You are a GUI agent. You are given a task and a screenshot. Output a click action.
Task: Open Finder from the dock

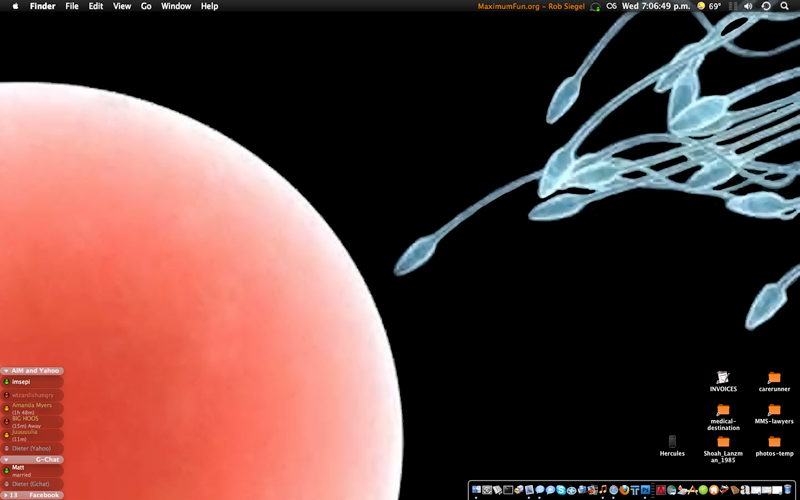pos(477,490)
